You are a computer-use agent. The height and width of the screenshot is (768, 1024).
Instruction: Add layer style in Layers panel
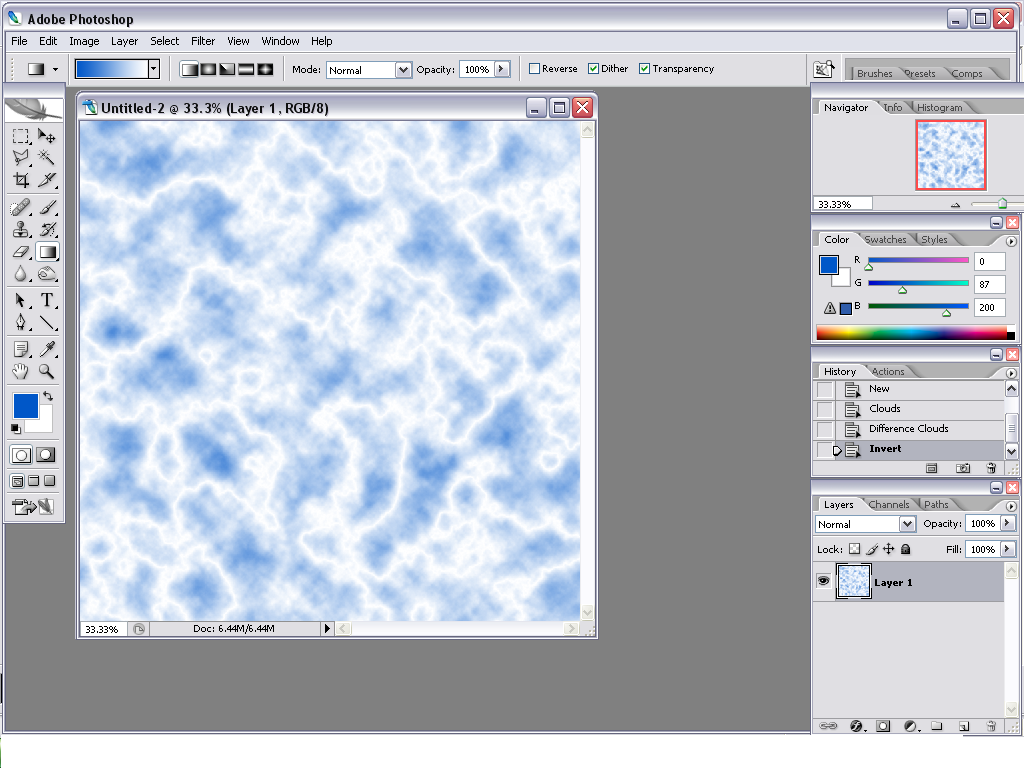click(x=856, y=726)
